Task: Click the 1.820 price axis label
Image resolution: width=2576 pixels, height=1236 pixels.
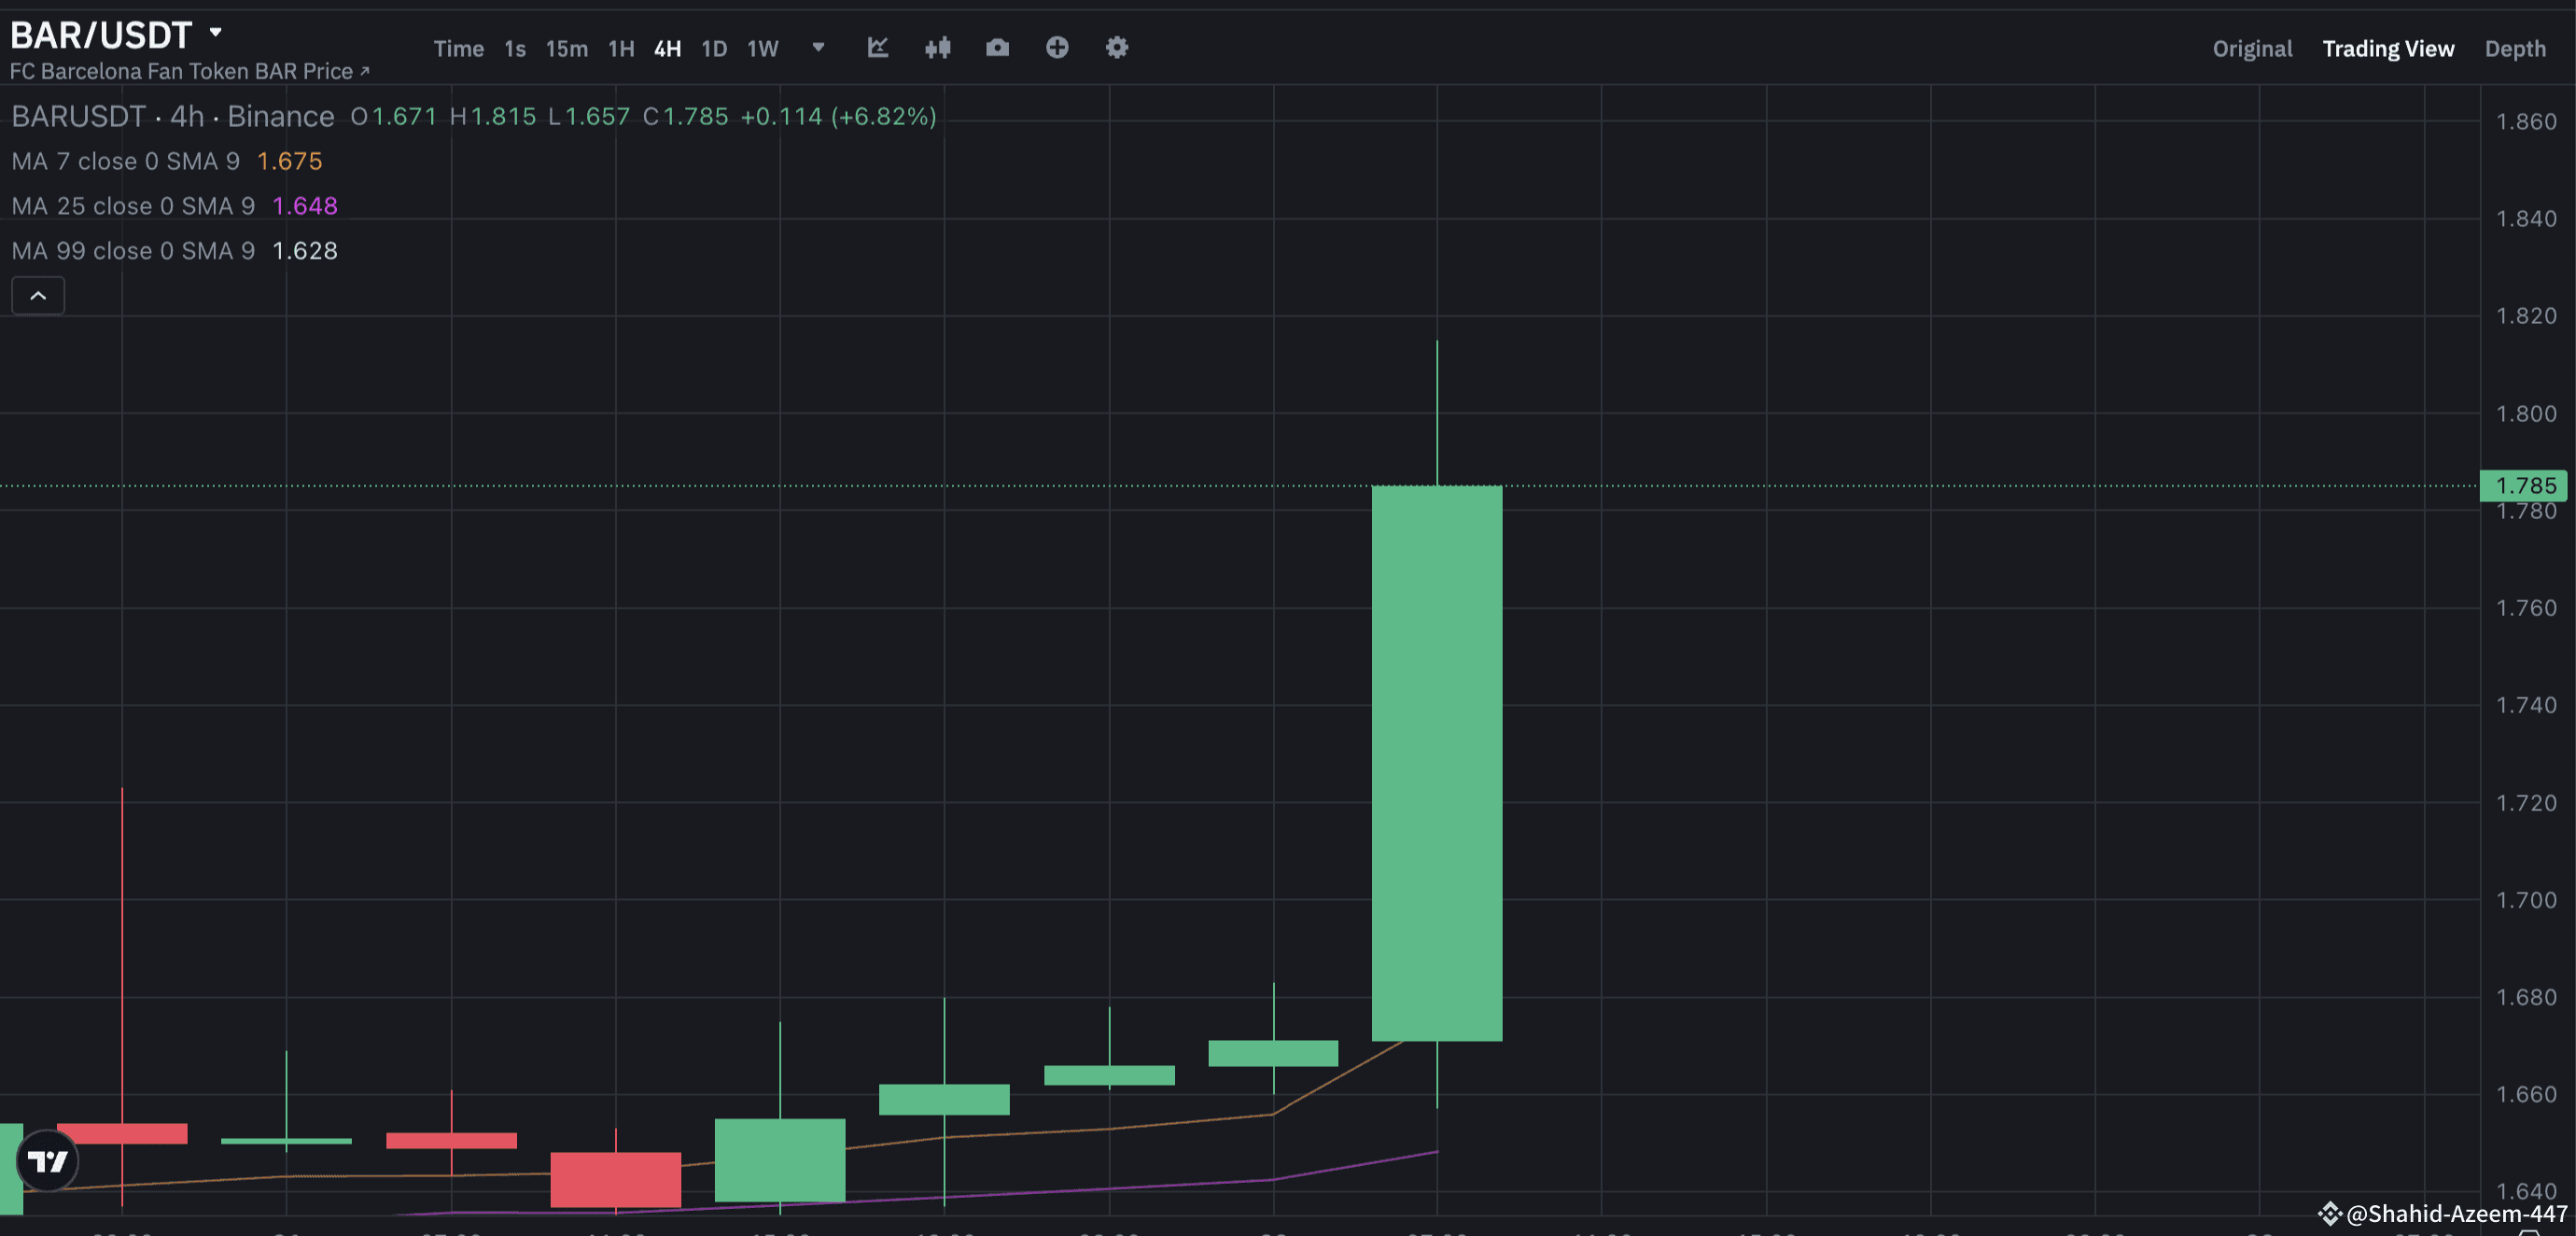Action: click(2526, 316)
